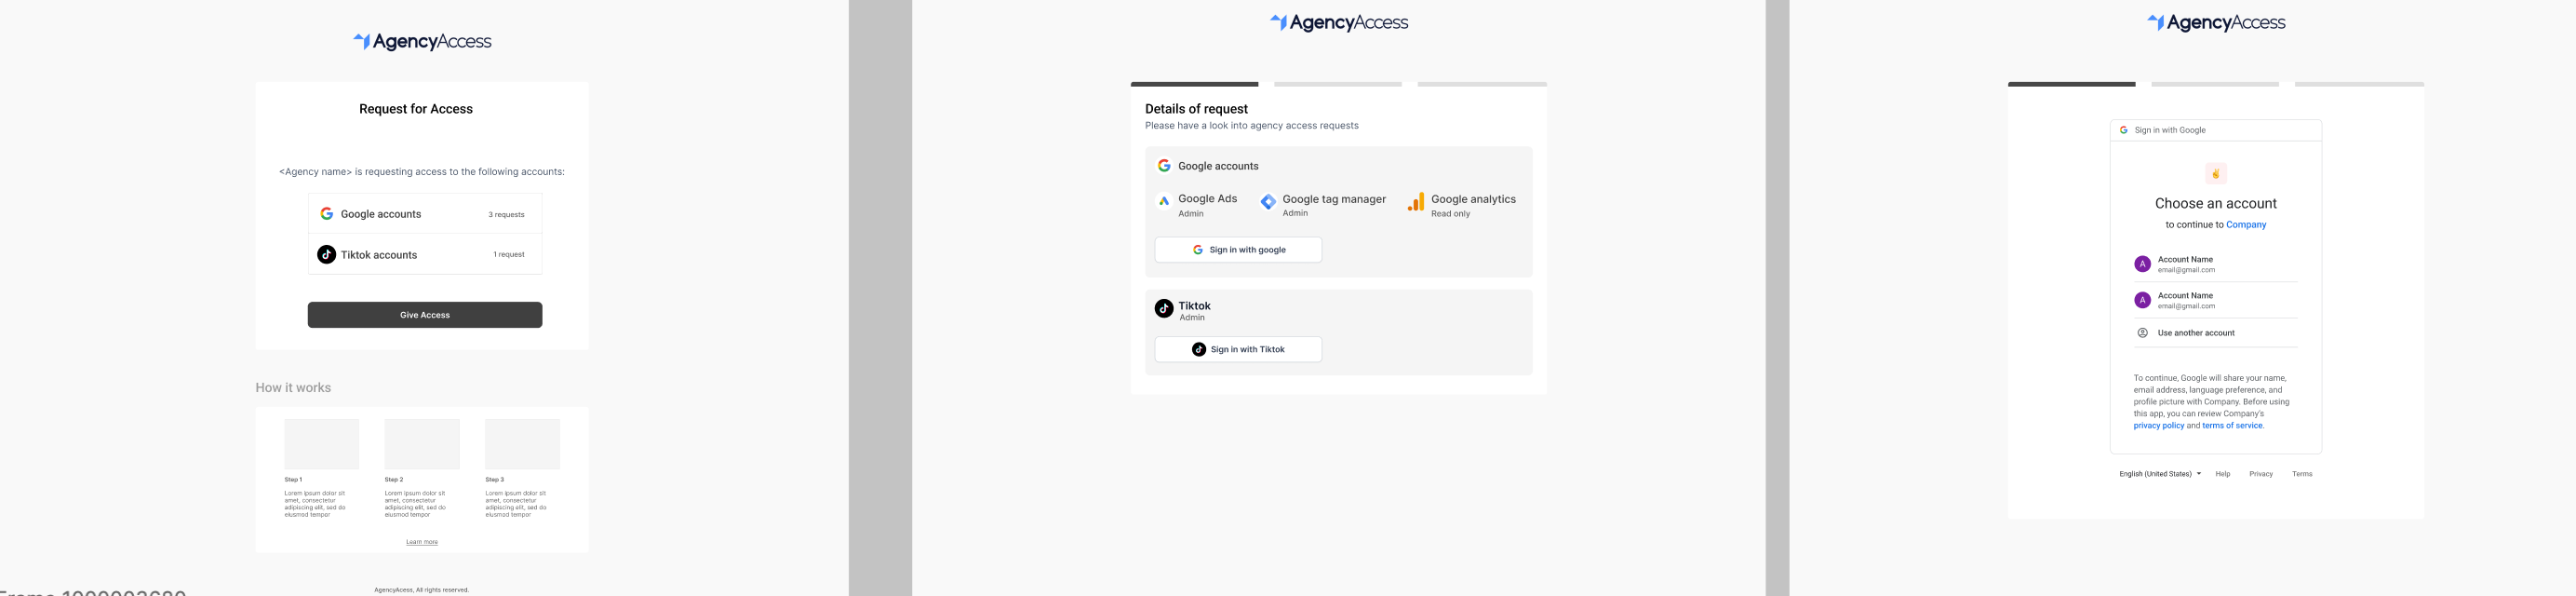Open the privacy policy link
The image size is (2576, 596).
[2158, 426]
